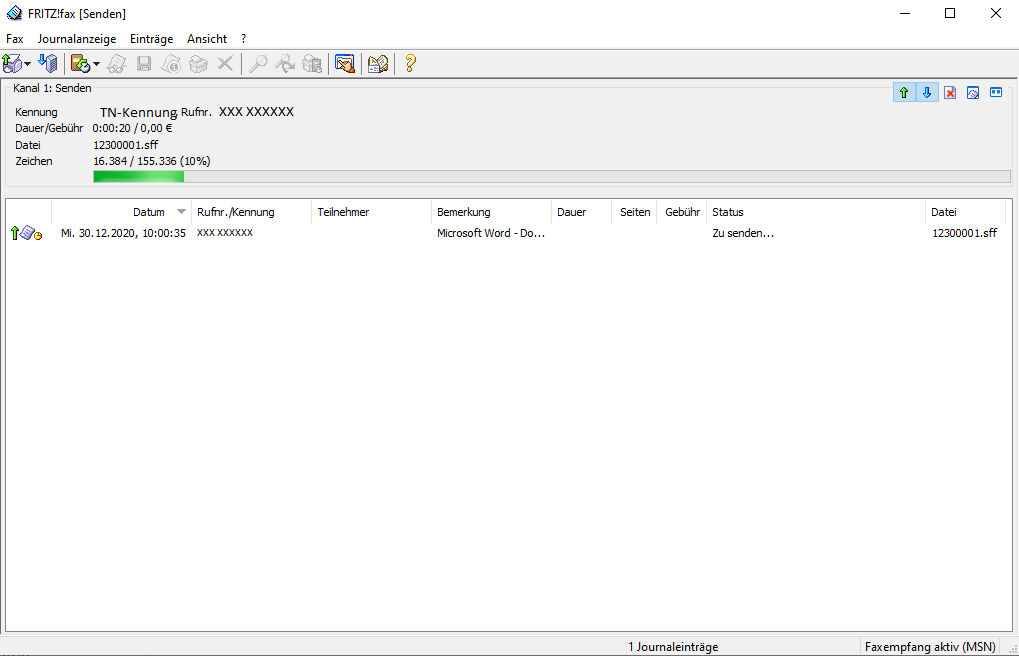Expand the journal folder icon dropdown arrow
Image resolution: width=1019 pixels, height=657 pixels.
click(x=95, y=65)
